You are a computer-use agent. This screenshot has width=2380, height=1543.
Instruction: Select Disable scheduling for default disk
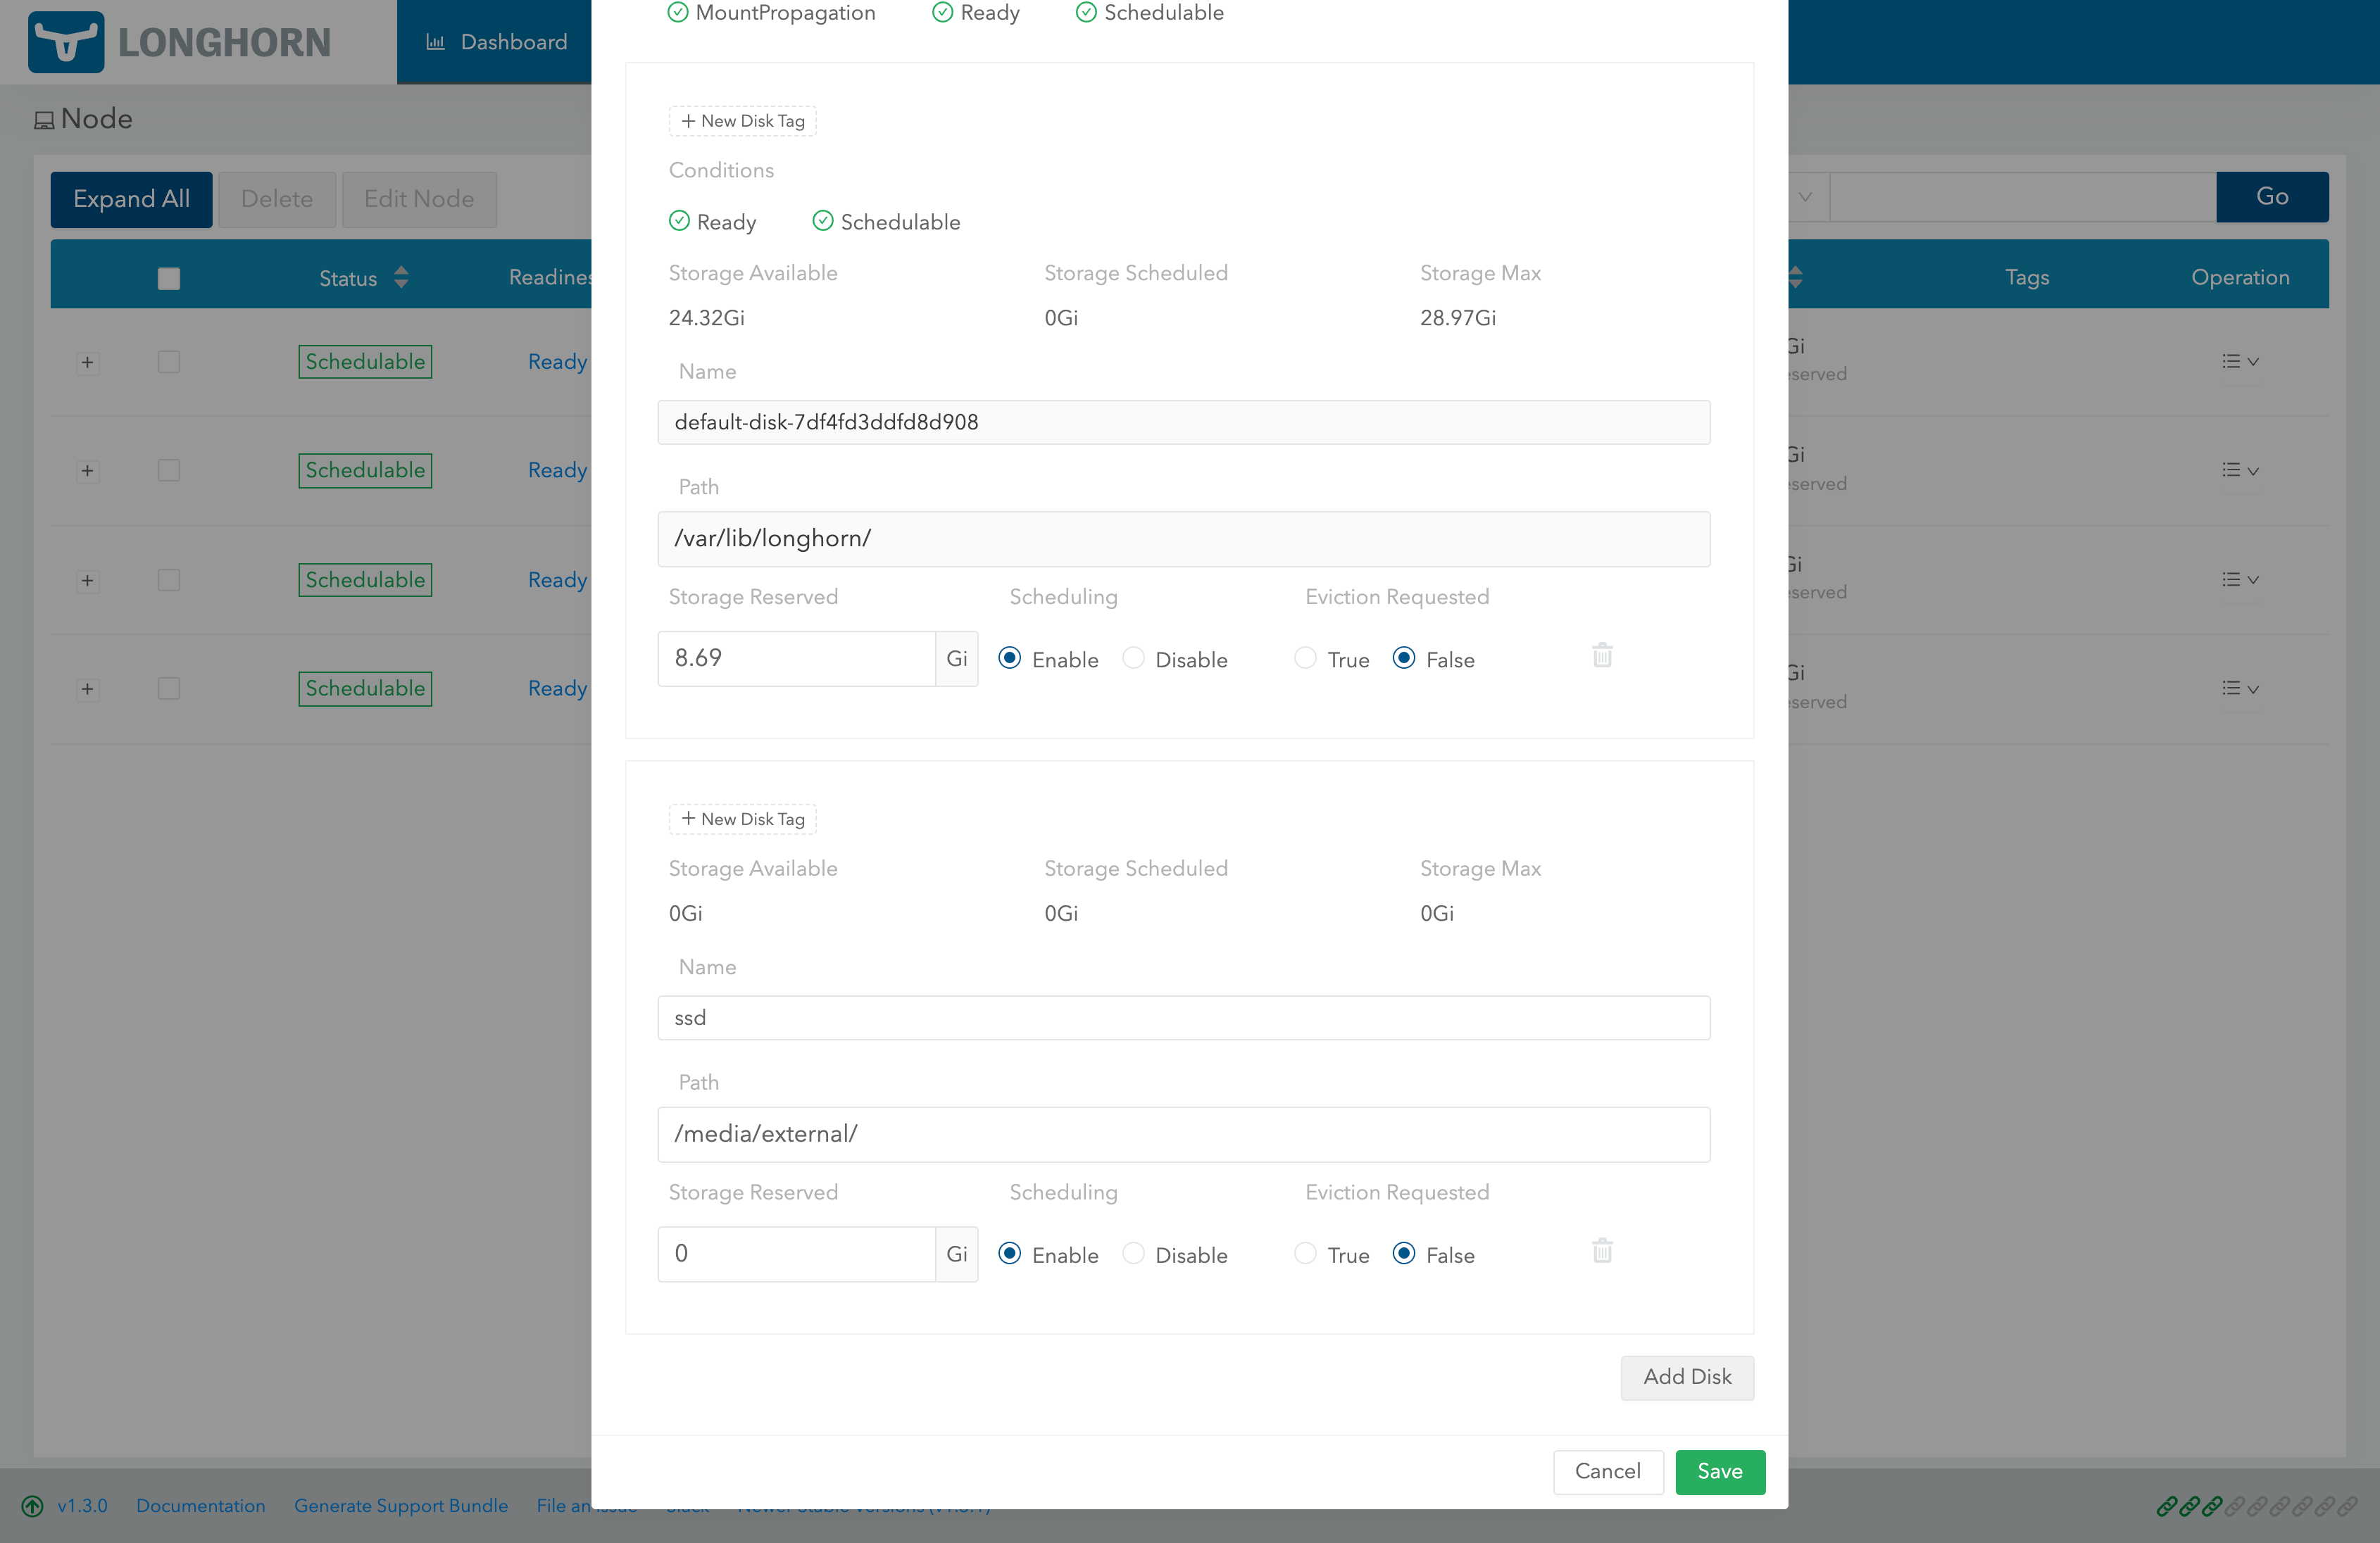tap(1133, 658)
